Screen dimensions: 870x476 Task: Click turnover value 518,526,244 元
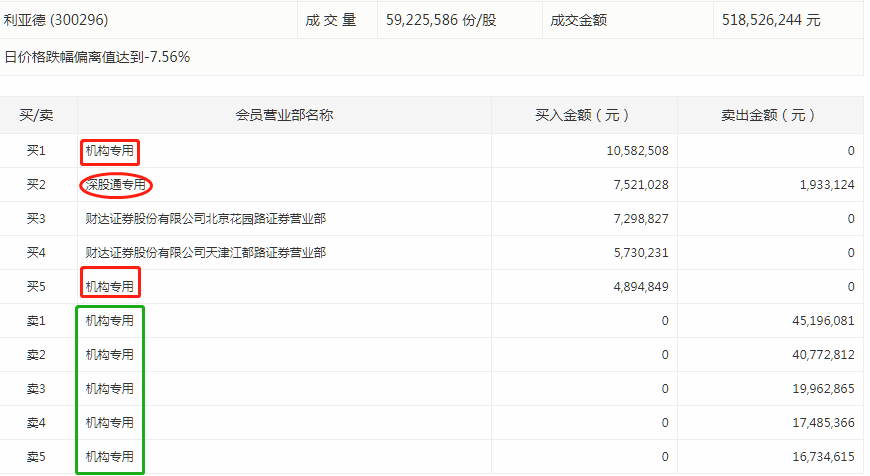tap(771, 21)
